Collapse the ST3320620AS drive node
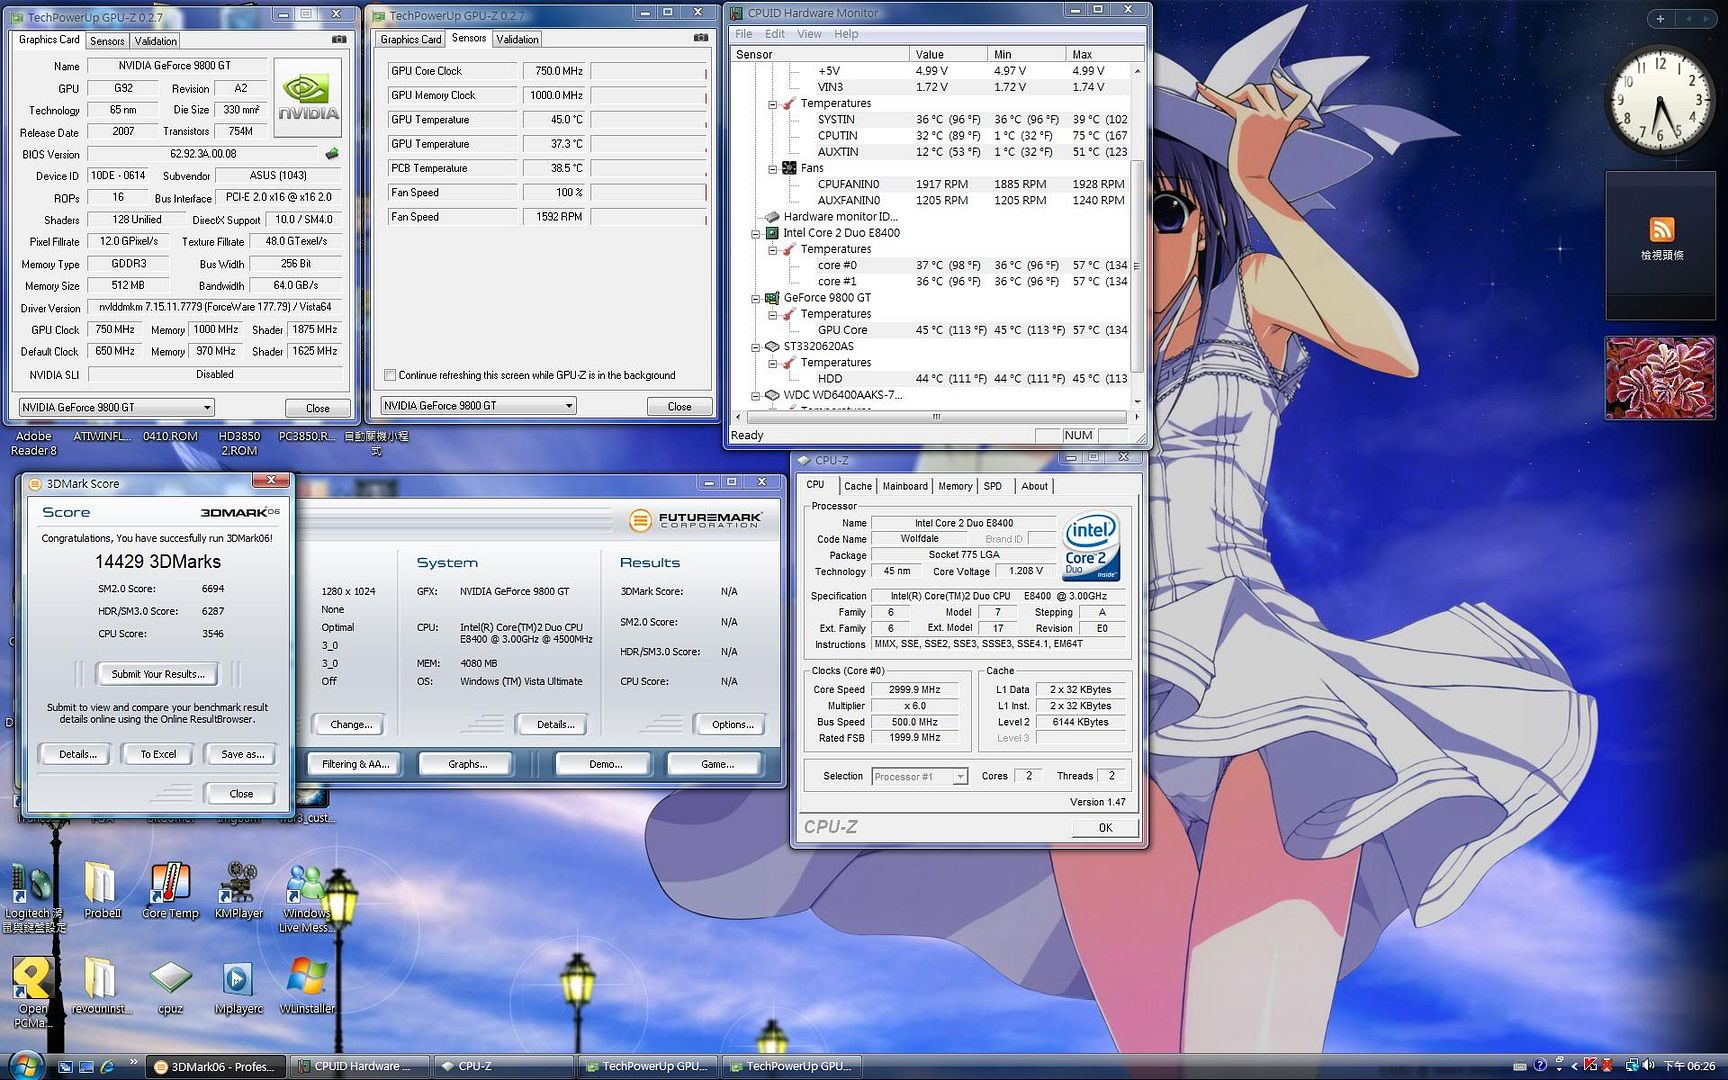The image size is (1728, 1080). [756, 347]
